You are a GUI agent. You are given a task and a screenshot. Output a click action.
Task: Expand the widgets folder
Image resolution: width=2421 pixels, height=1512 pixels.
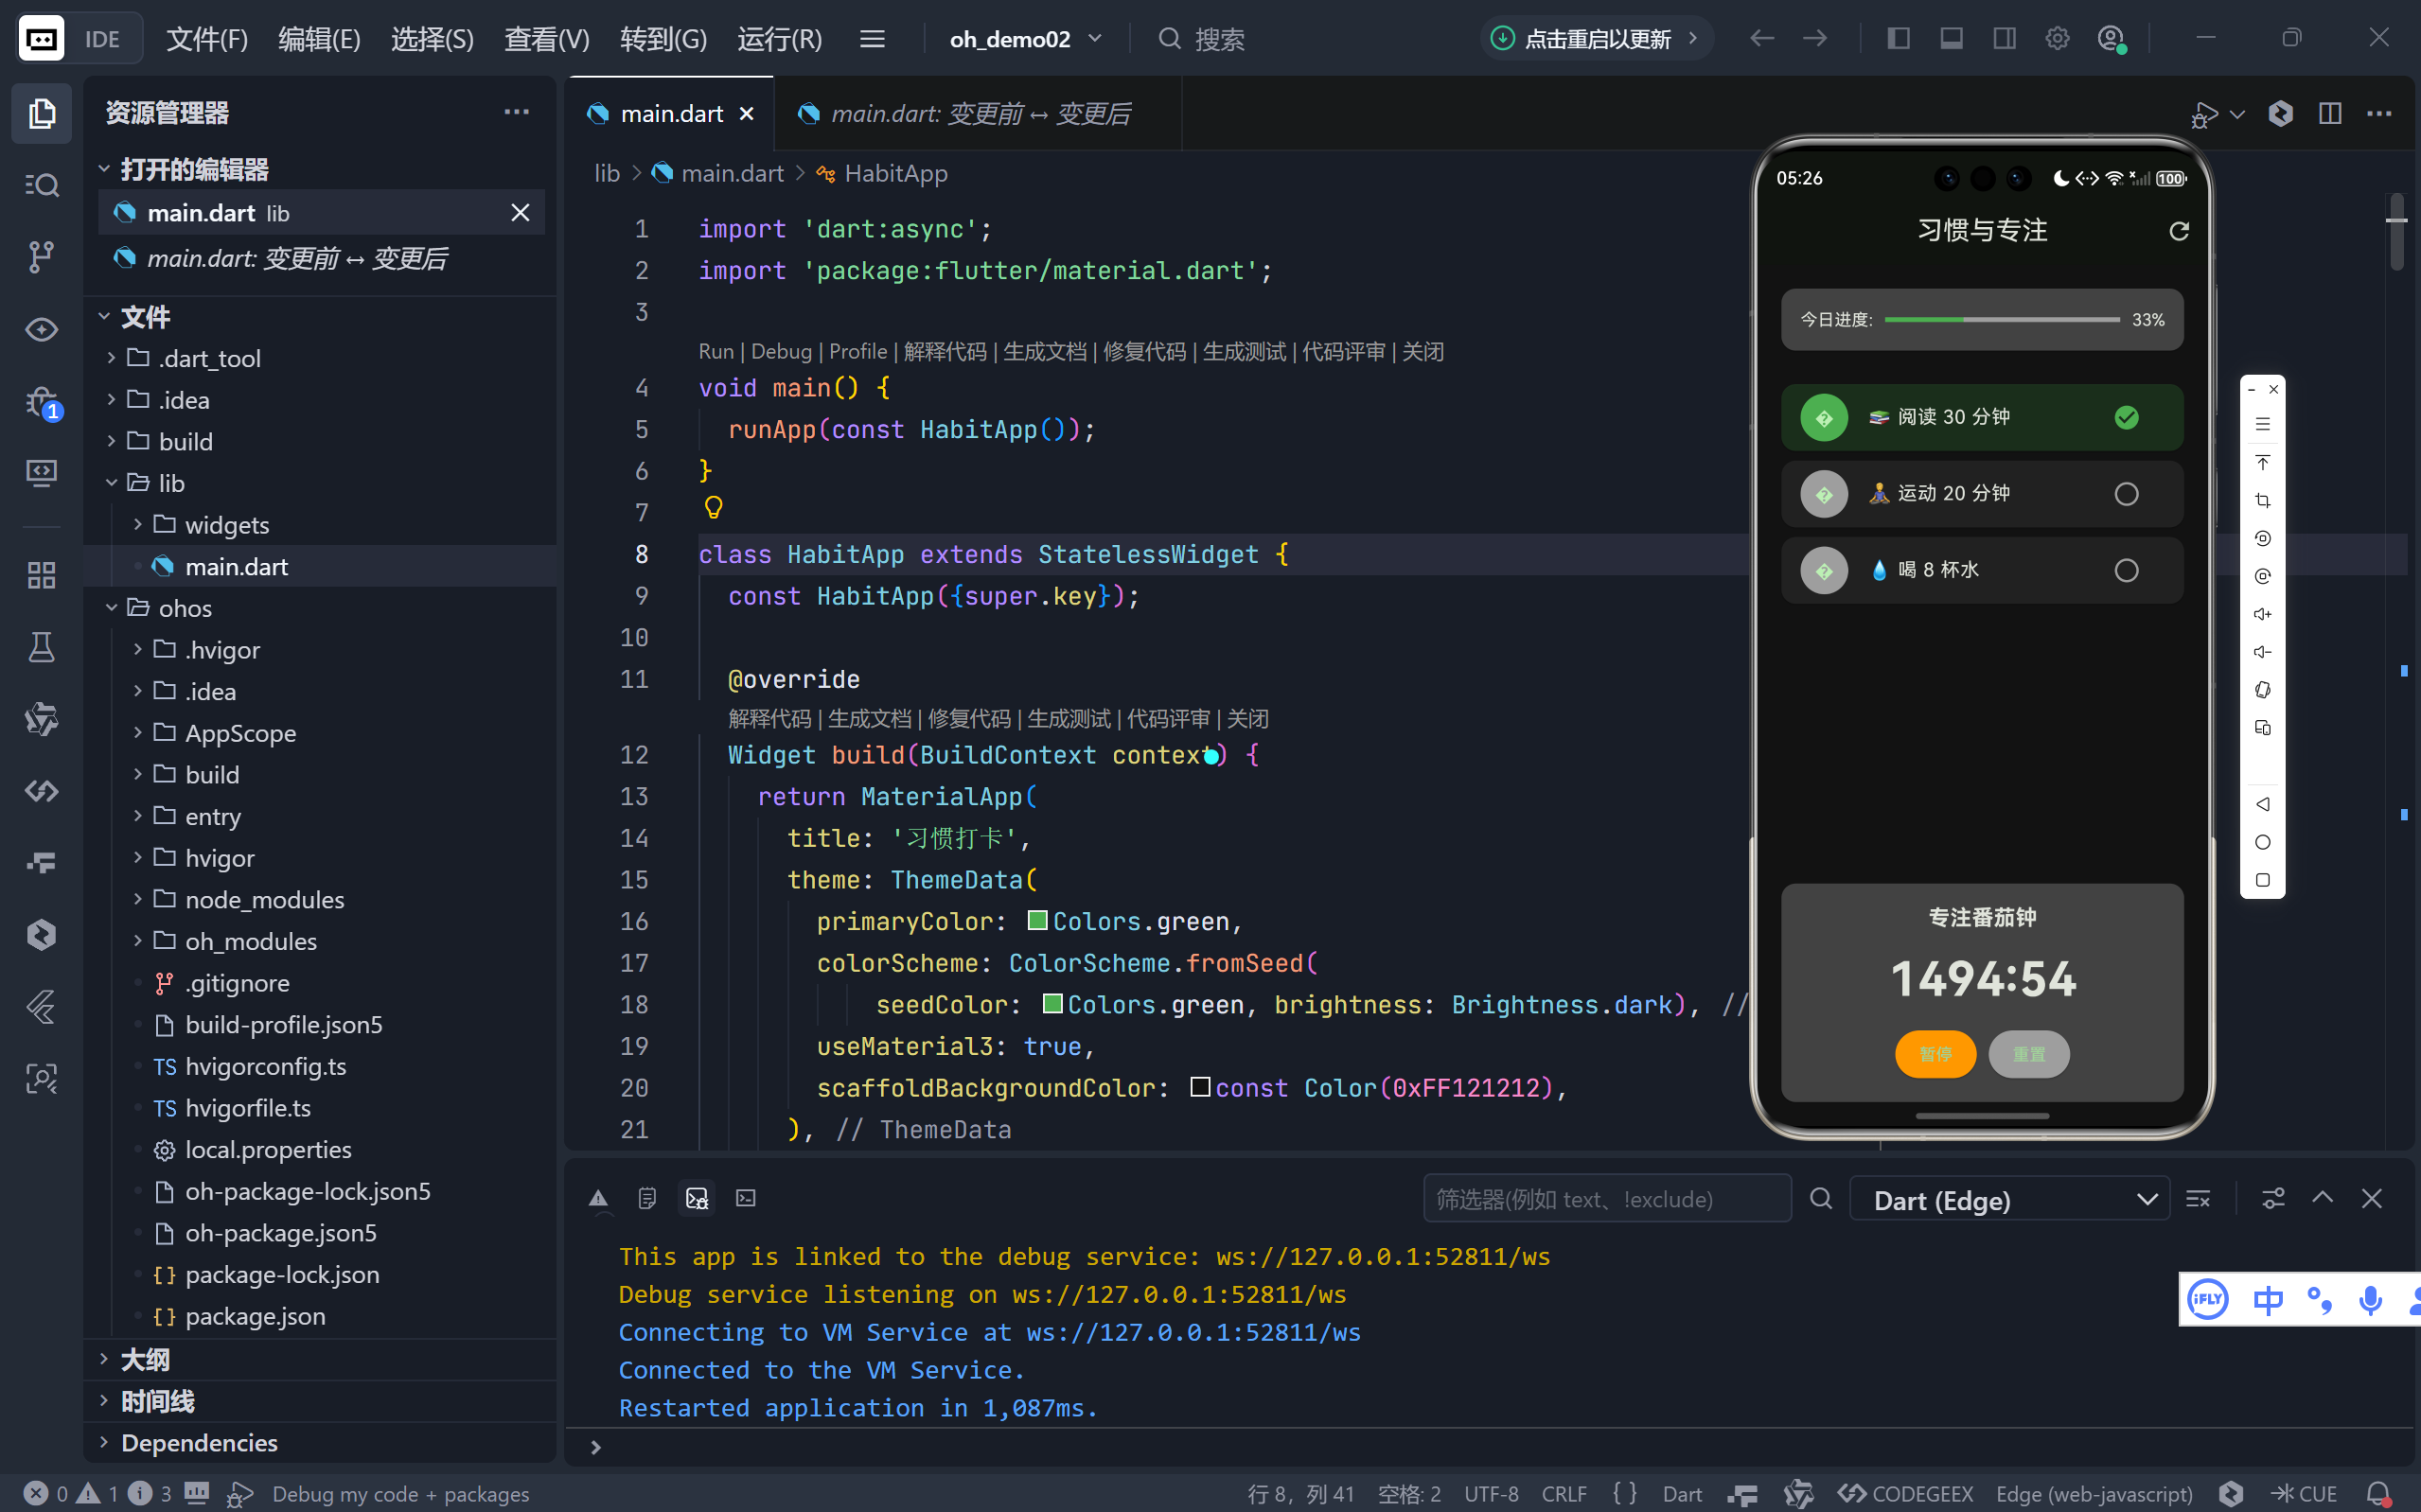coord(226,525)
